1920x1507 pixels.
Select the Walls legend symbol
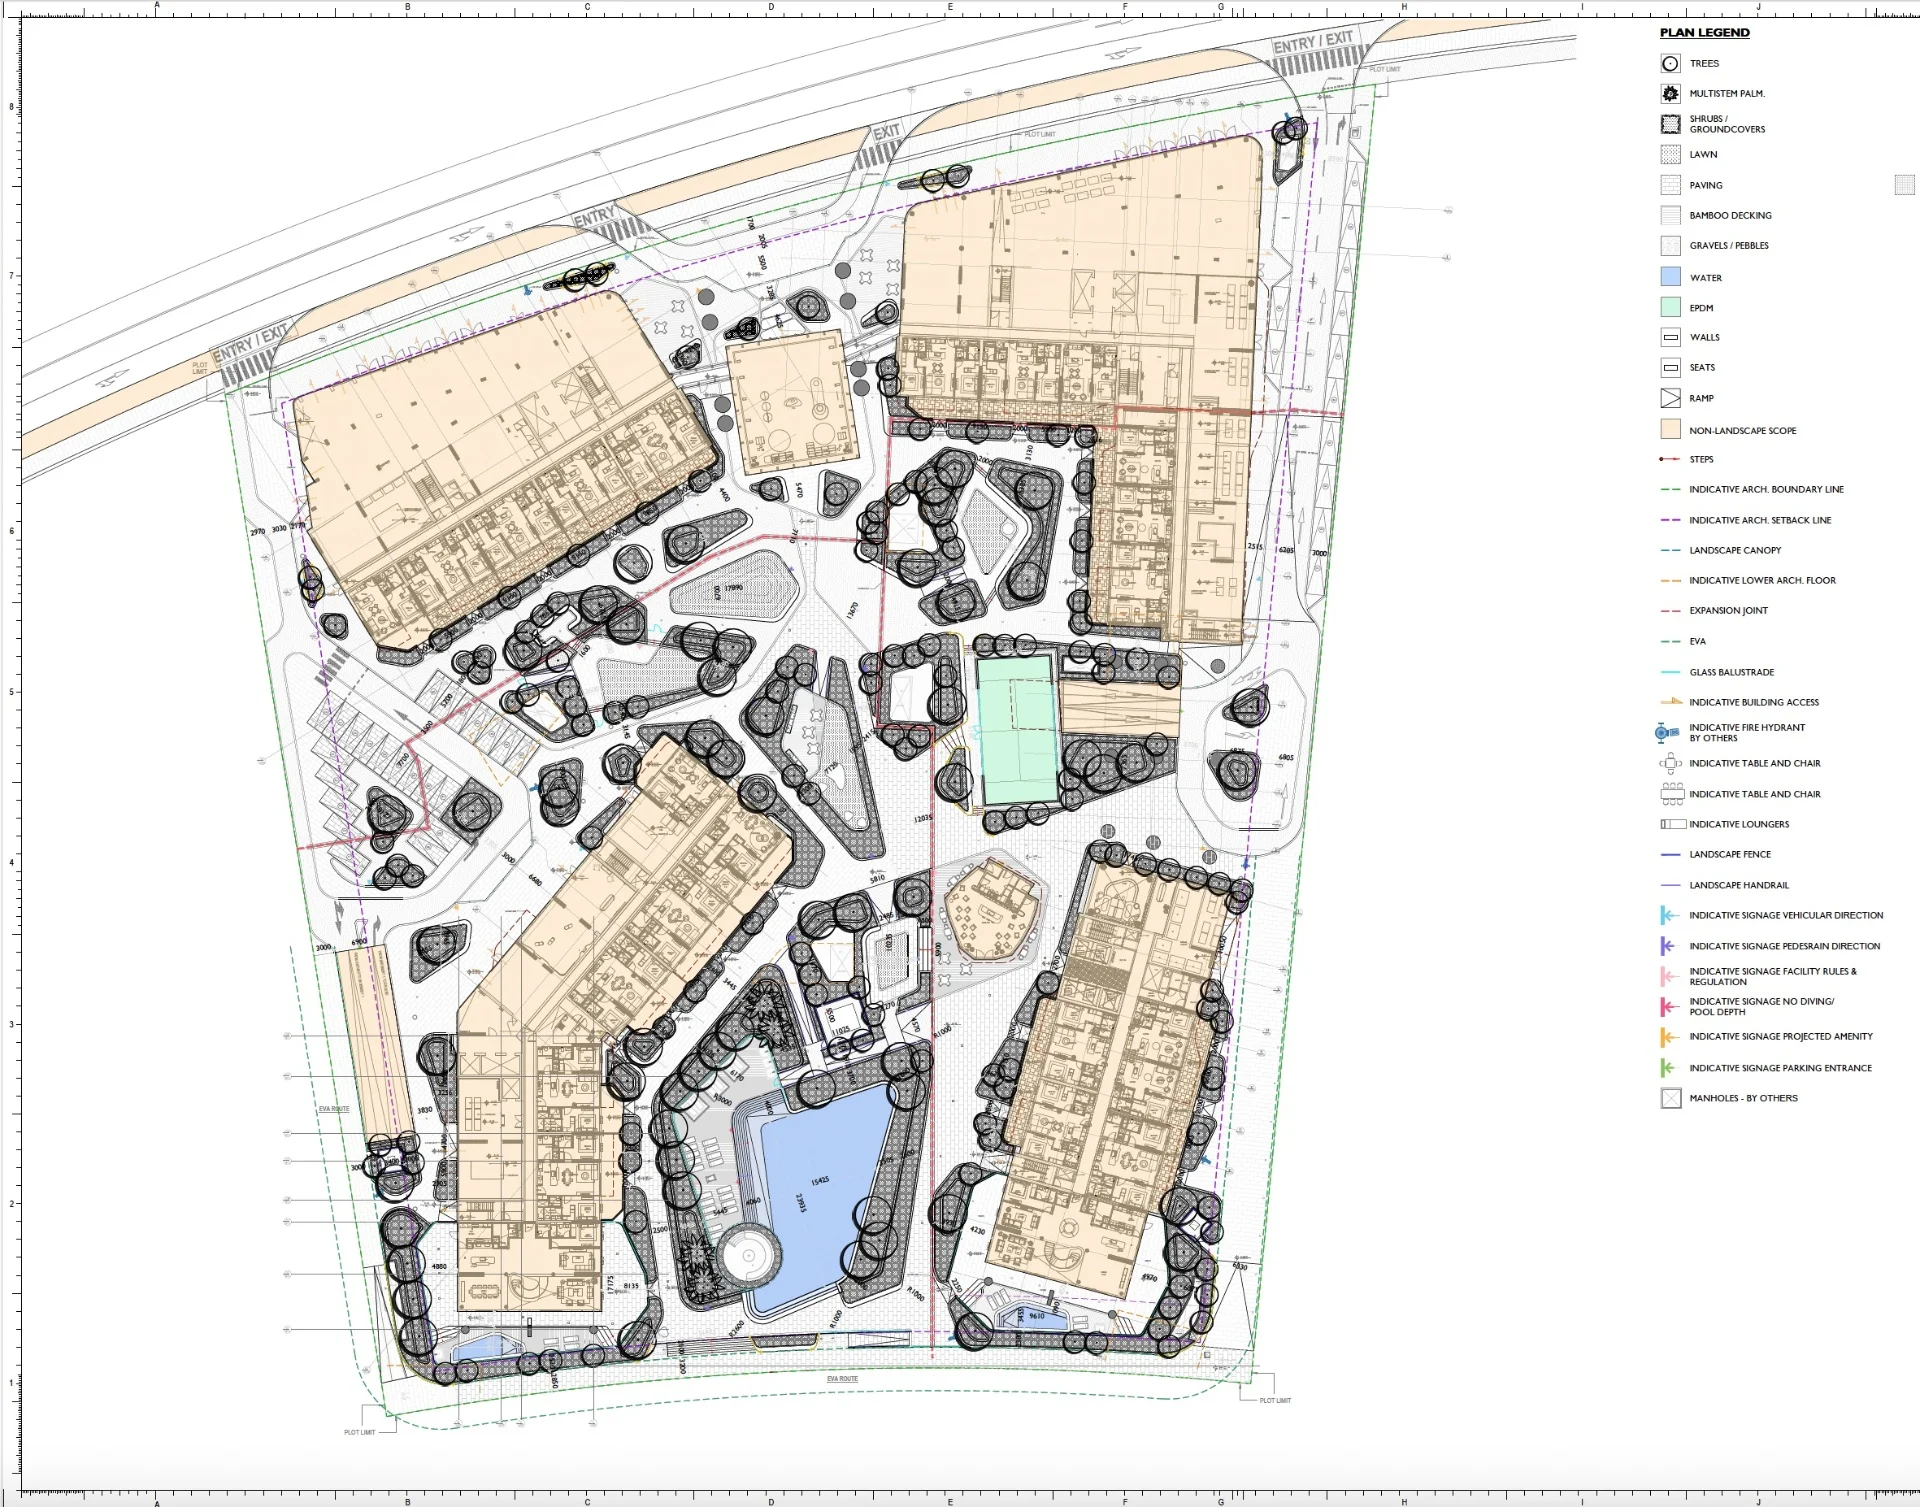point(1670,337)
